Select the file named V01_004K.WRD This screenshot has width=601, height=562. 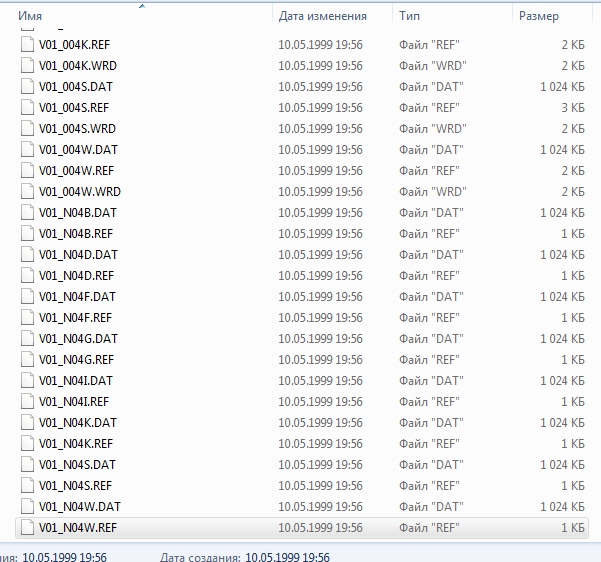77,65
